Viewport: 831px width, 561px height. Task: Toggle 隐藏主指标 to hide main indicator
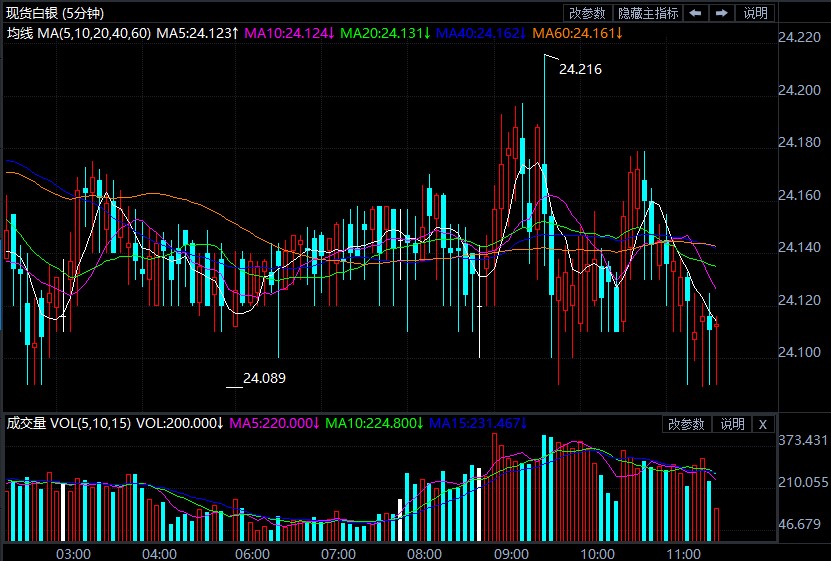(x=648, y=13)
